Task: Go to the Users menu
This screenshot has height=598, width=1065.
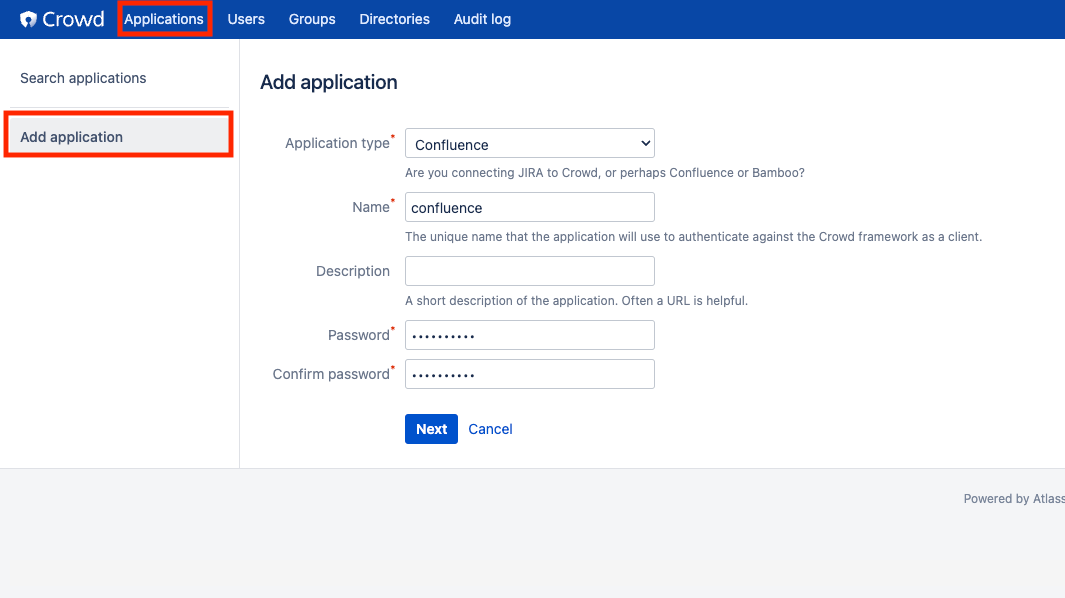Action: 246,19
